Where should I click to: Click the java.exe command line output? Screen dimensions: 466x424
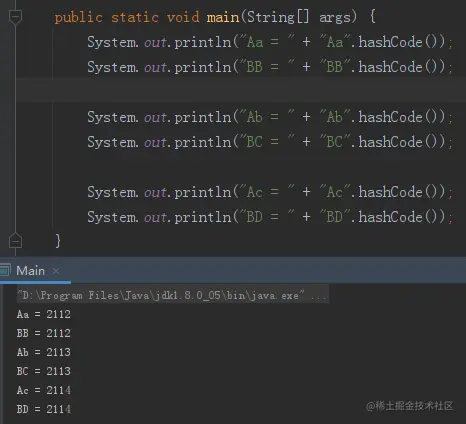click(x=173, y=295)
